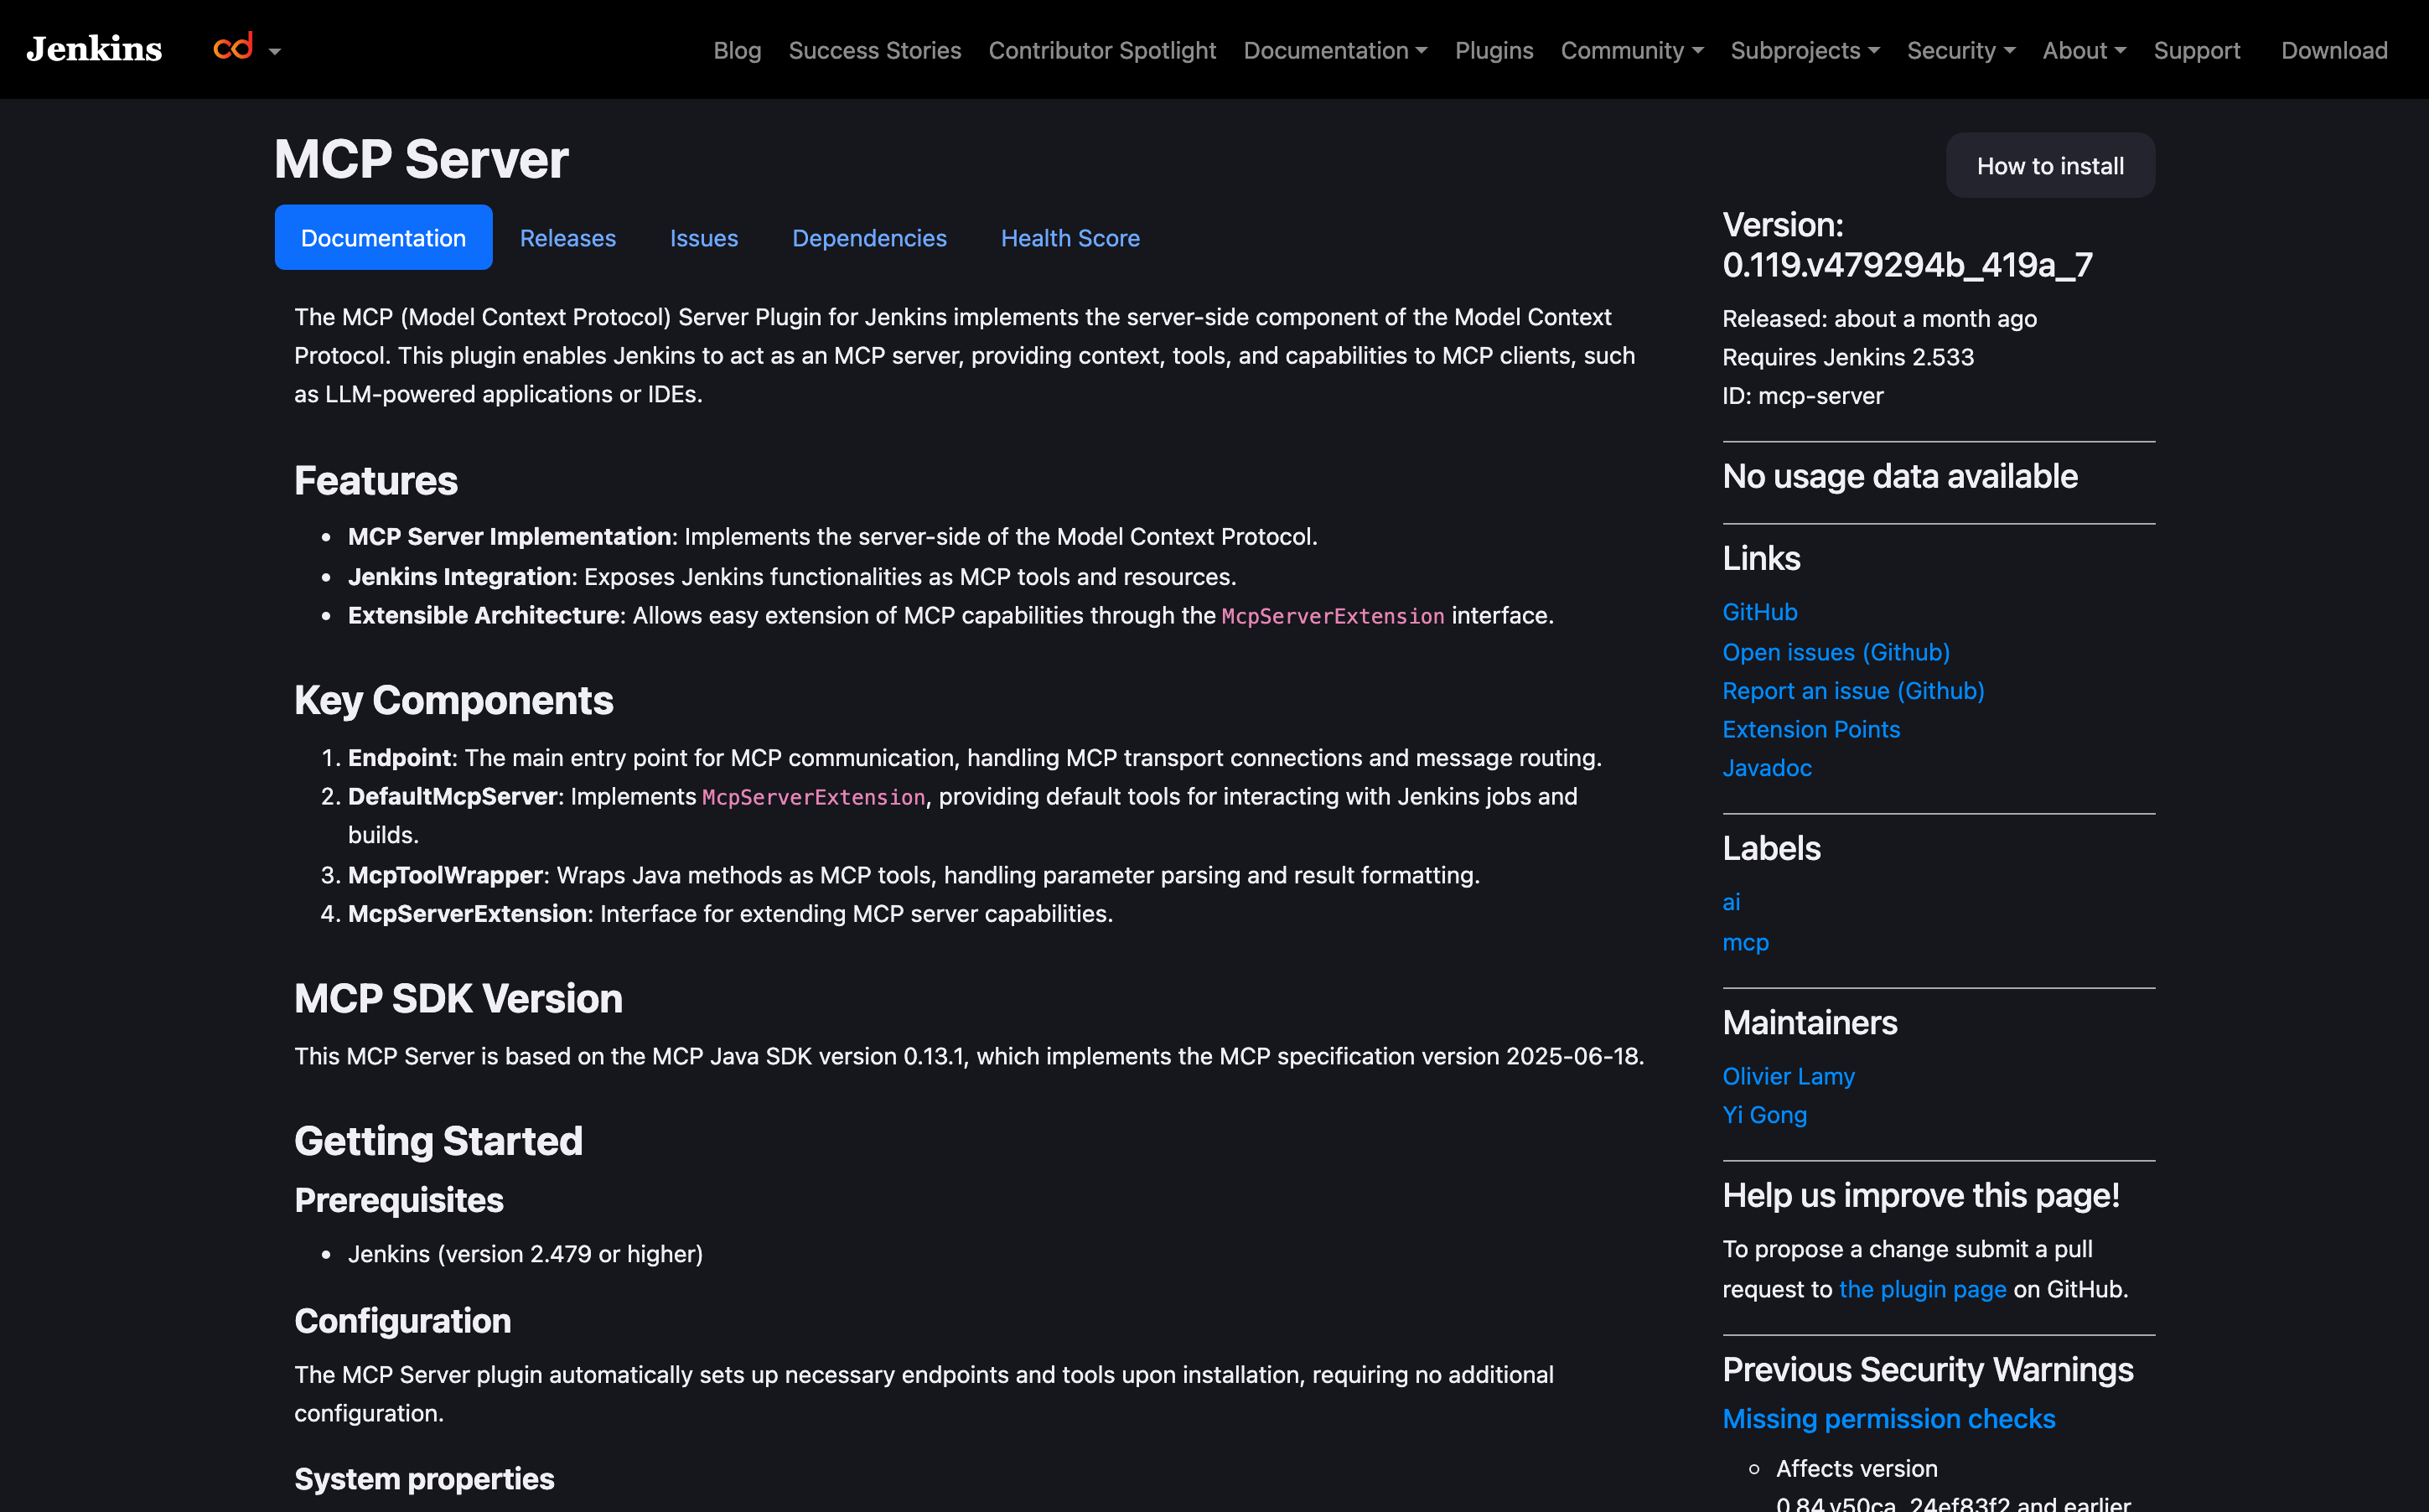Click the Report an issue (Github) link

pyautogui.click(x=1852, y=691)
